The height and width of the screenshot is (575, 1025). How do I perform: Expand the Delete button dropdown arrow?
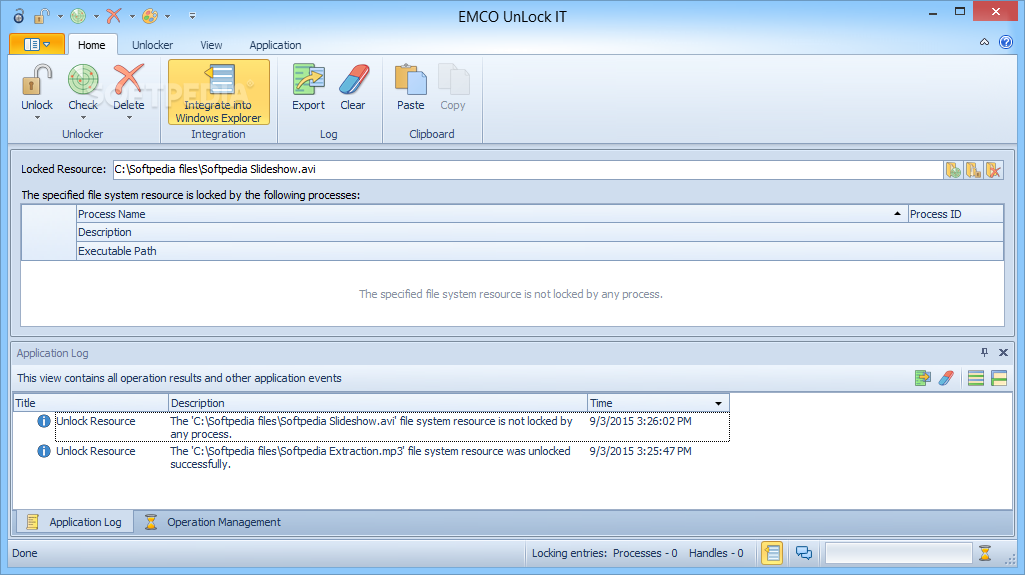click(129, 118)
